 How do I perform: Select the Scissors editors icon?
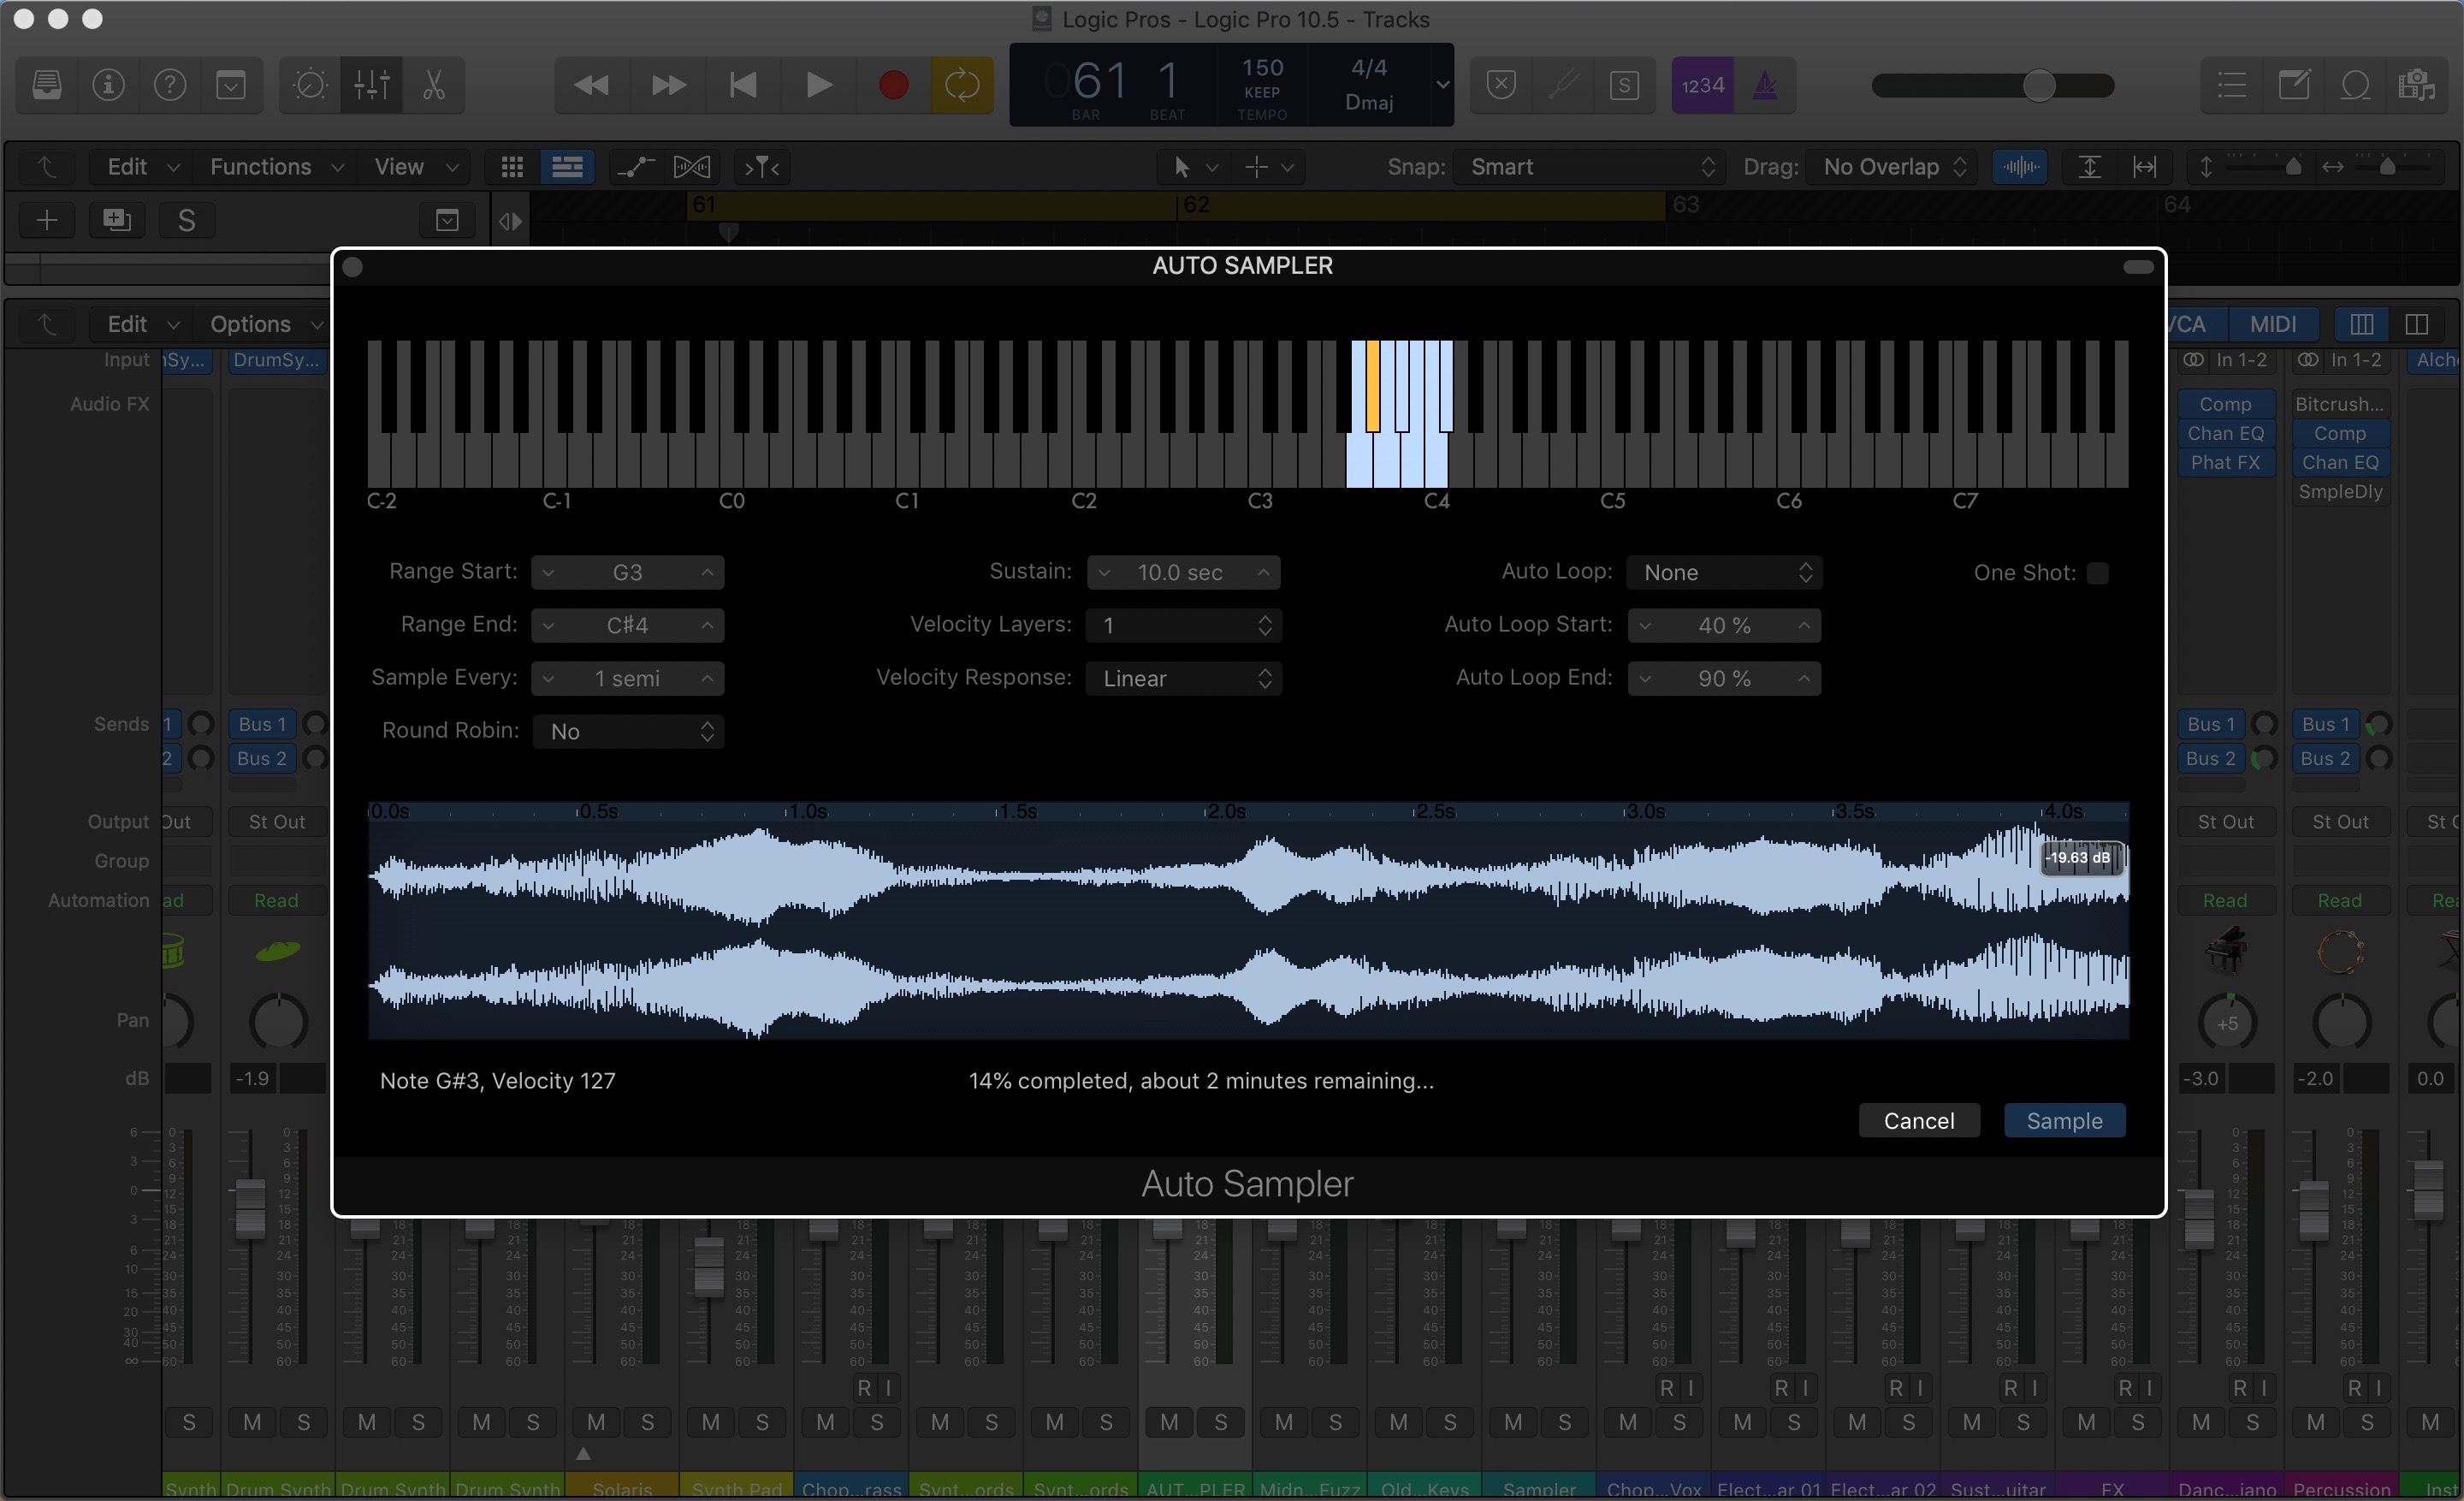pyautogui.click(x=433, y=85)
